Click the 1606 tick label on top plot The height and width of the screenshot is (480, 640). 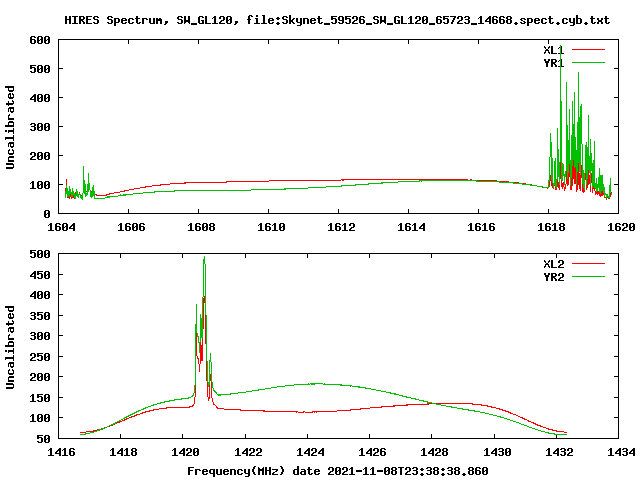[x=131, y=227]
